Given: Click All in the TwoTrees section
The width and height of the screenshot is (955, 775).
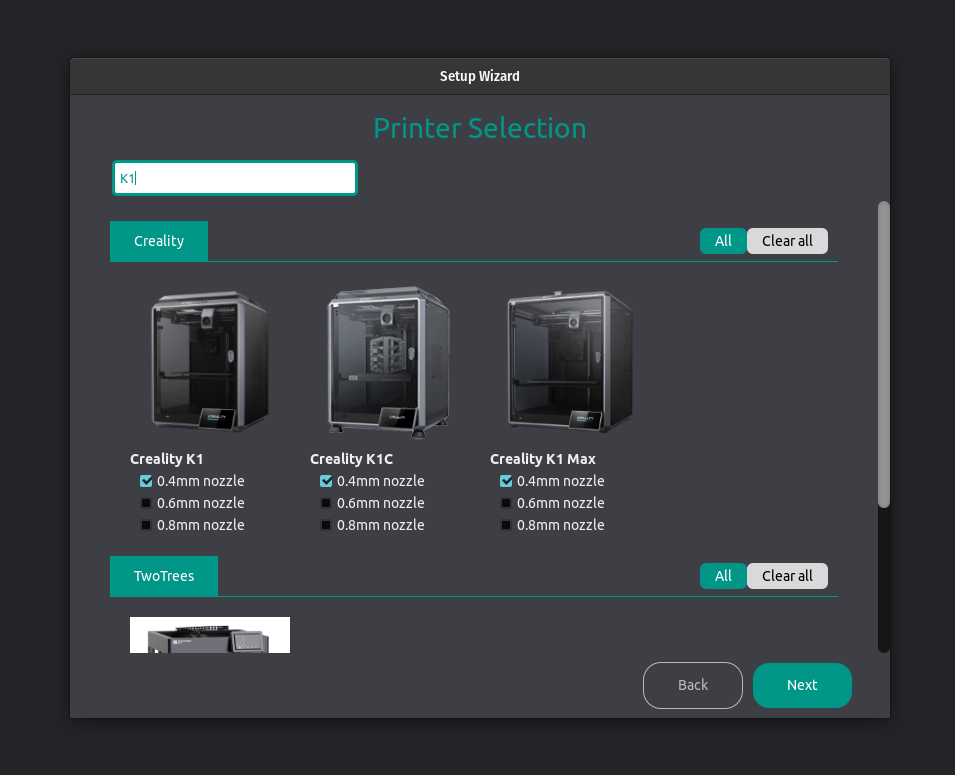Looking at the screenshot, I should (x=722, y=576).
